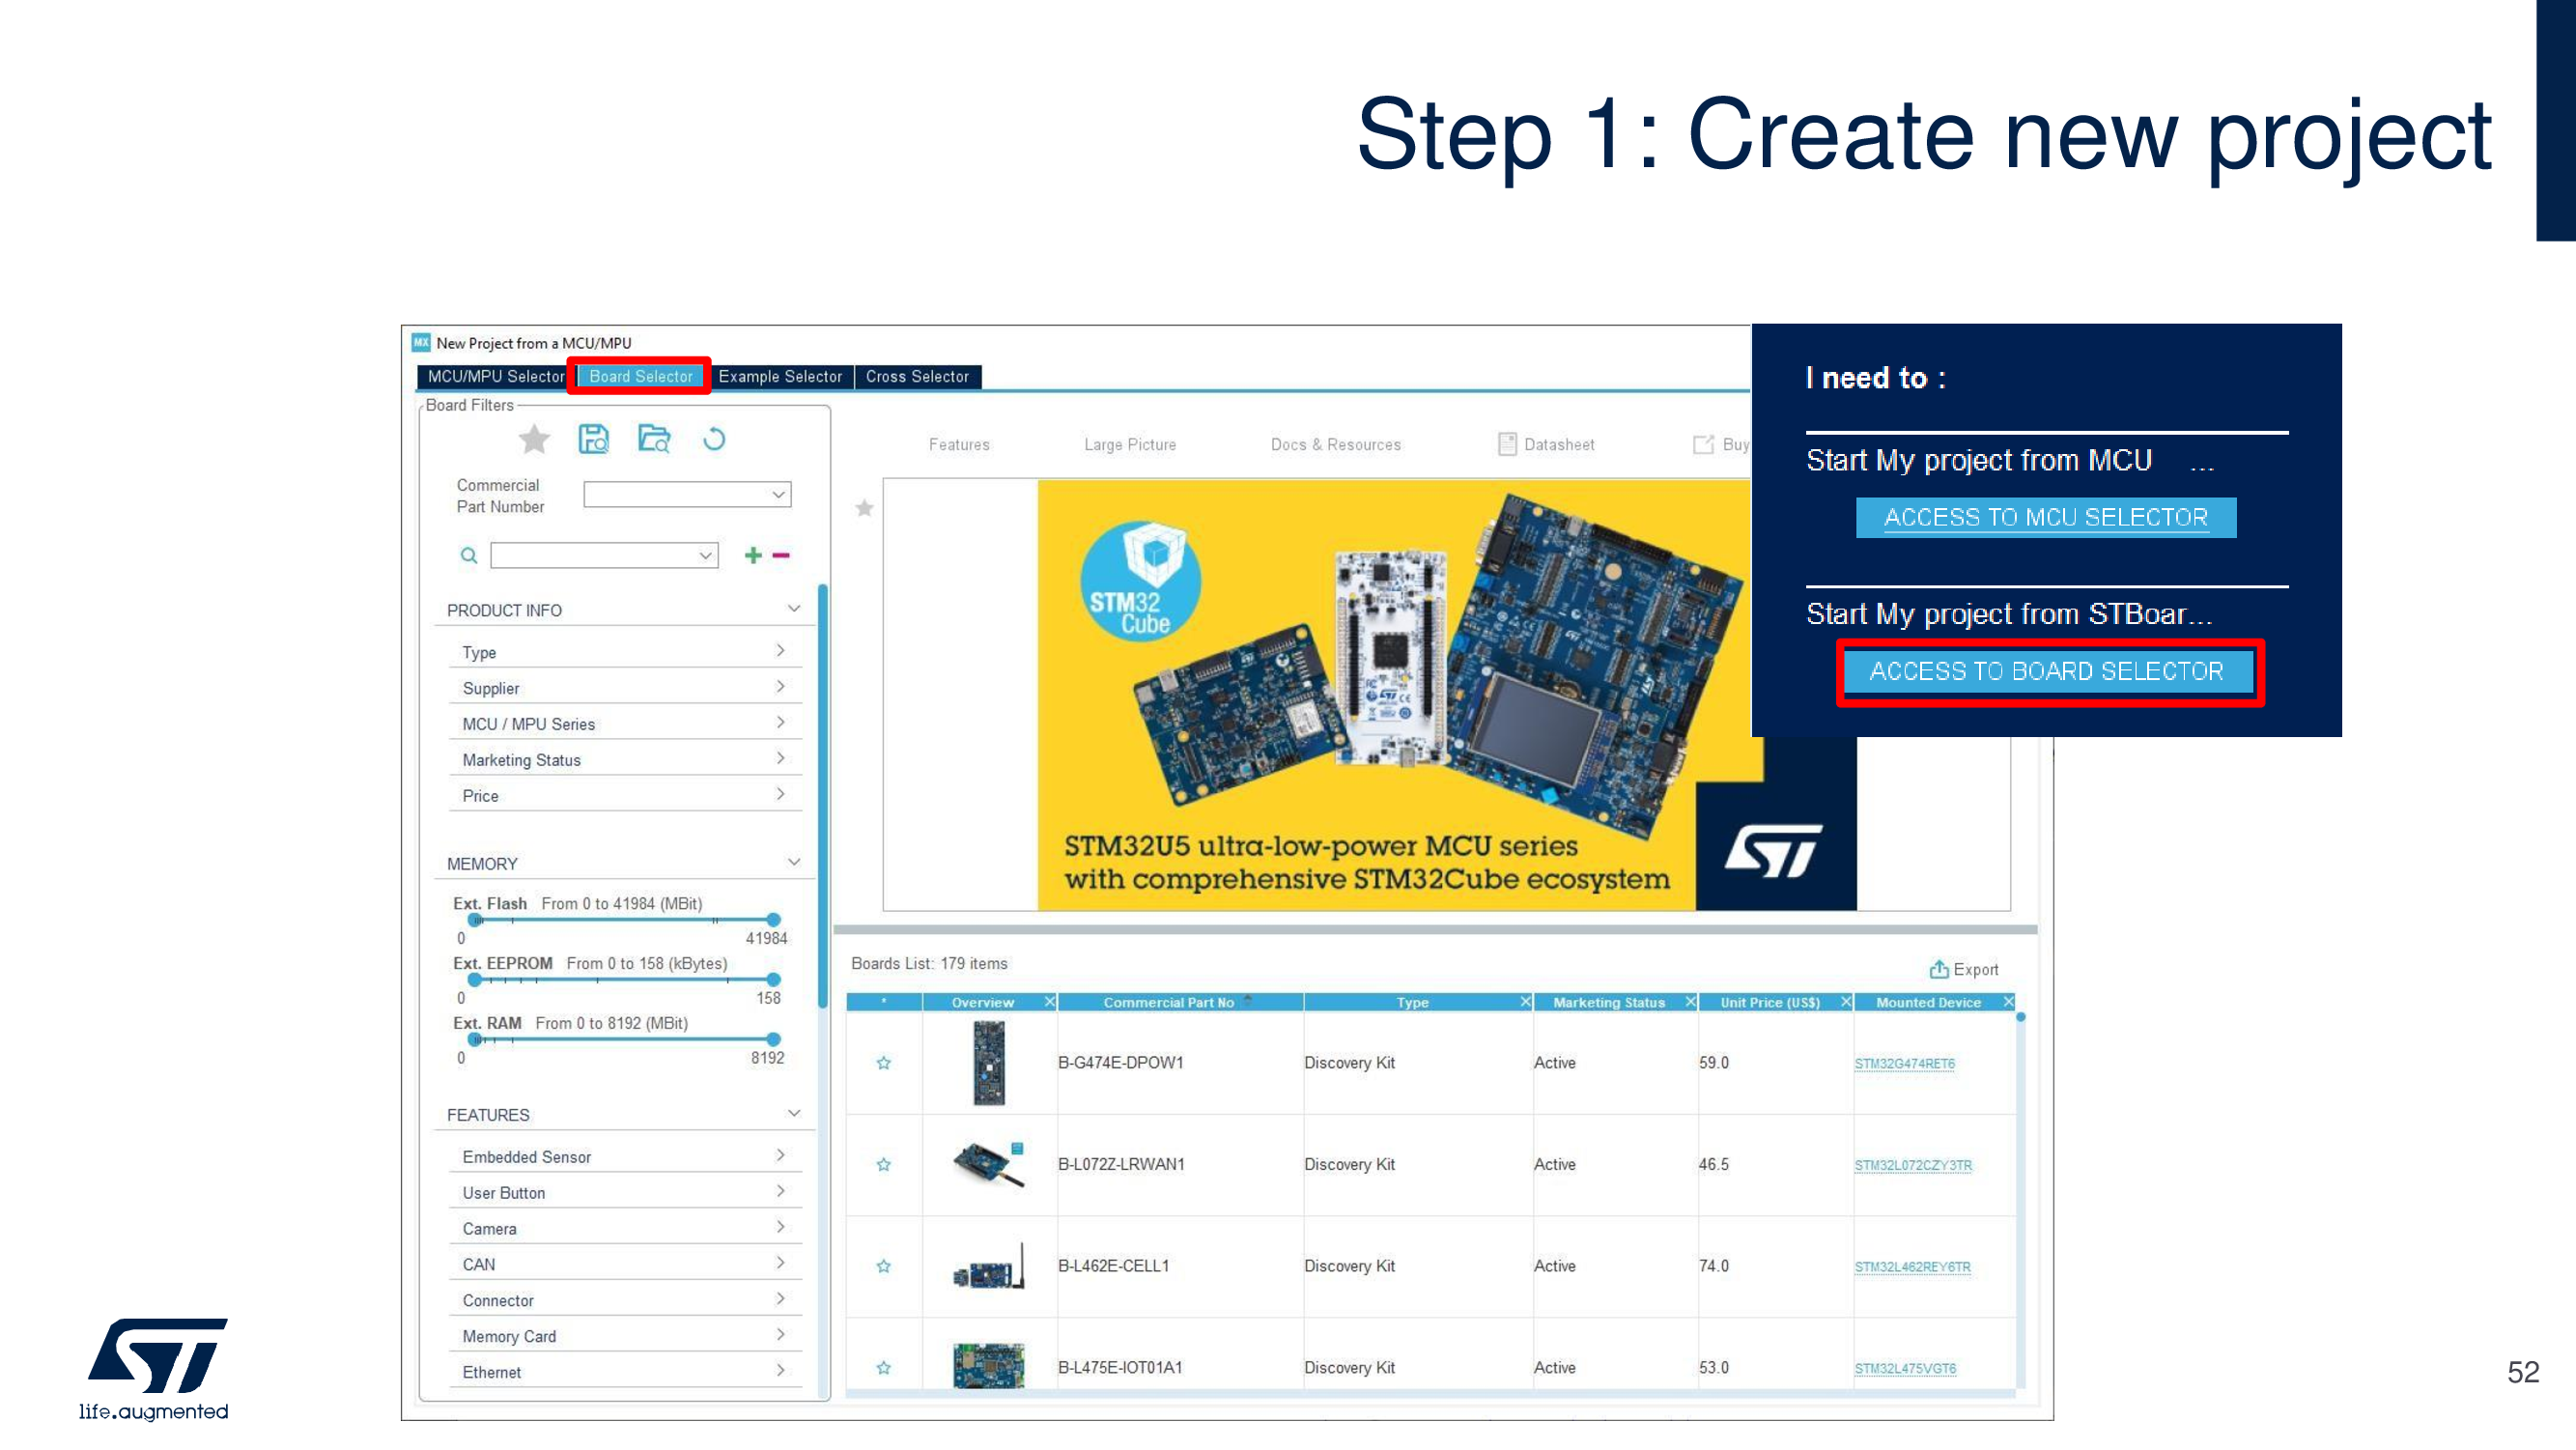Open the STM32G474RET6 mounted device link
The width and height of the screenshot is (2576, 1450).
[x=1904, y=1064]
